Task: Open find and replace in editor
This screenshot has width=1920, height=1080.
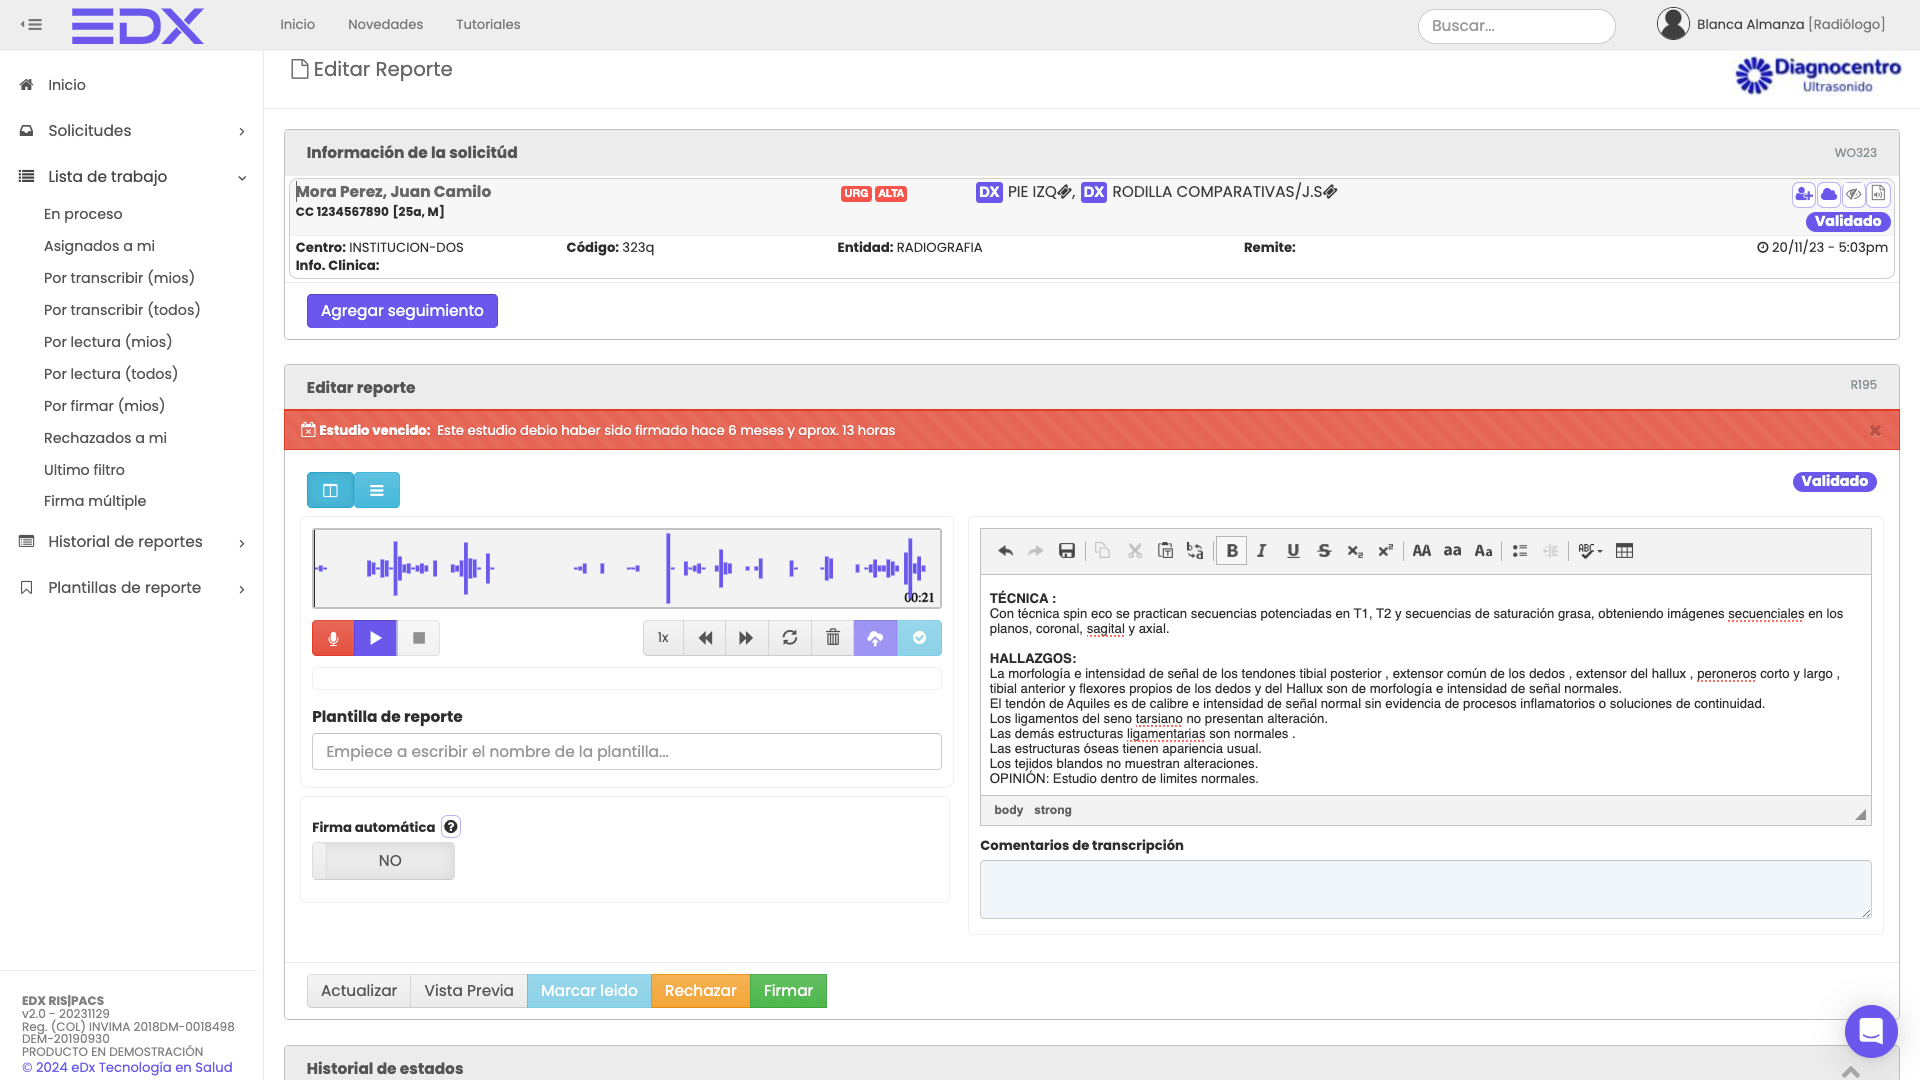Action: (1195, 551)
